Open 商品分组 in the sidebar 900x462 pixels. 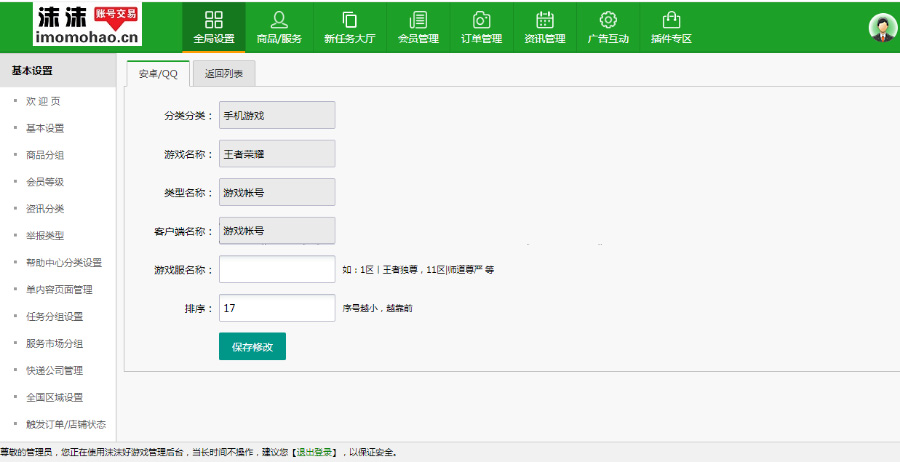45,155
